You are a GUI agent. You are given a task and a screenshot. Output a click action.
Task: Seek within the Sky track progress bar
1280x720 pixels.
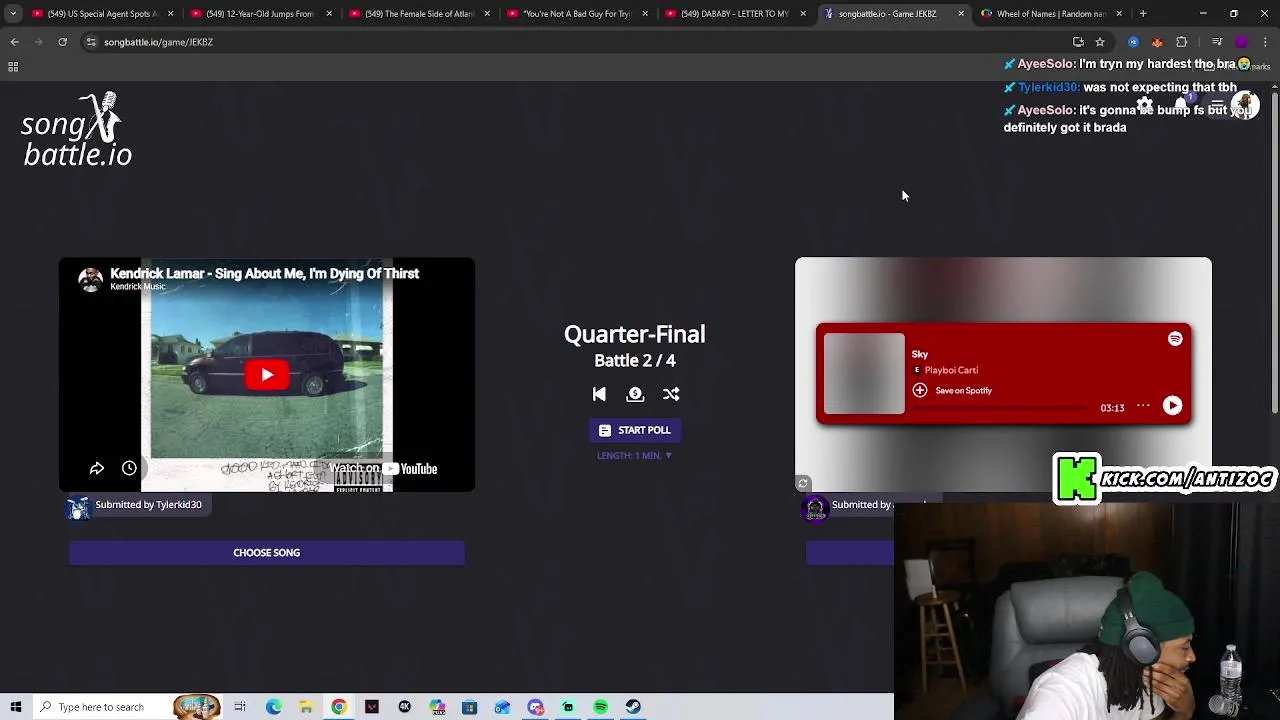click(999, 408)
